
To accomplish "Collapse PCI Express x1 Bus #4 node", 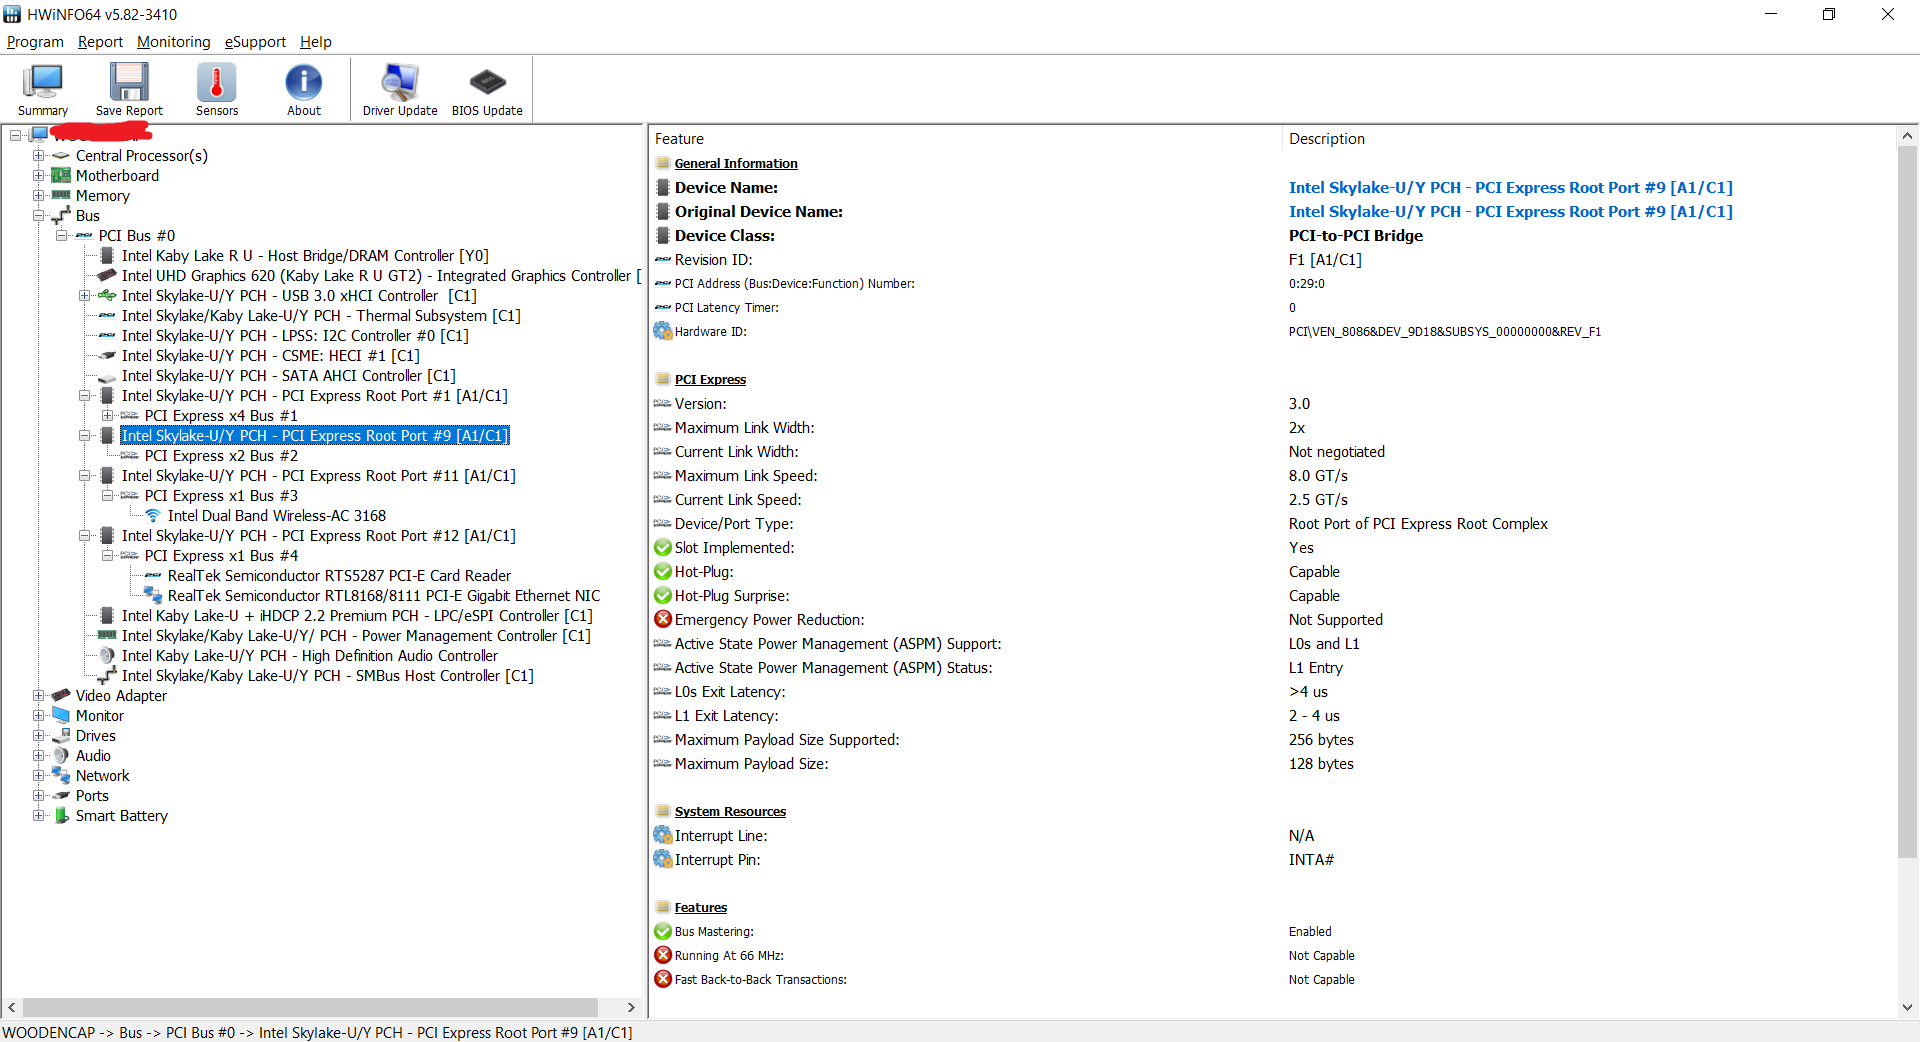I will click(107, 556).
